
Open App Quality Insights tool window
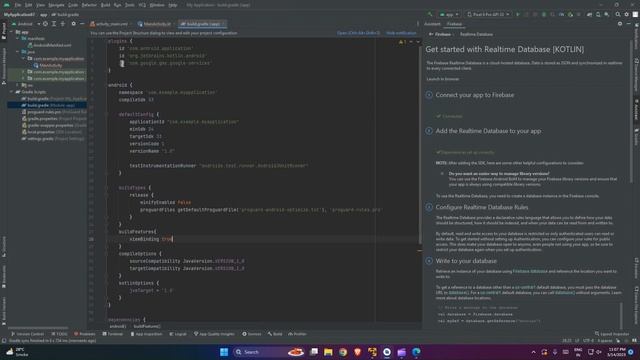click(x=214, y=334)
